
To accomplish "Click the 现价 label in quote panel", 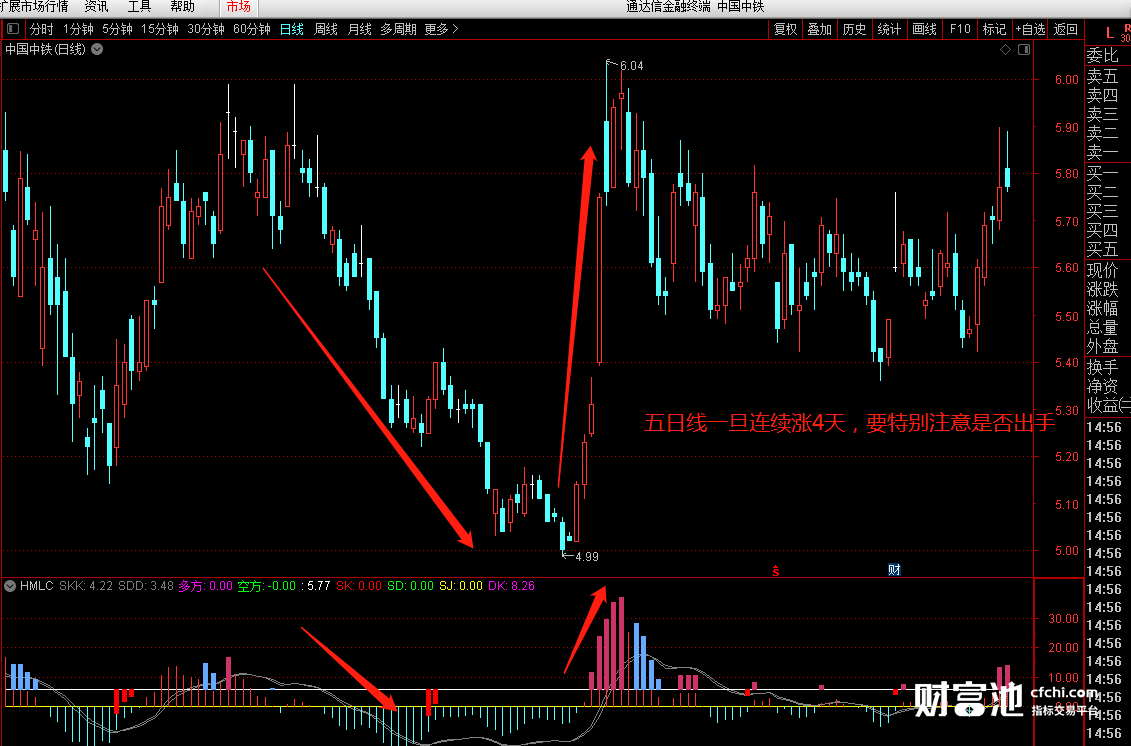I will 1102,271.
